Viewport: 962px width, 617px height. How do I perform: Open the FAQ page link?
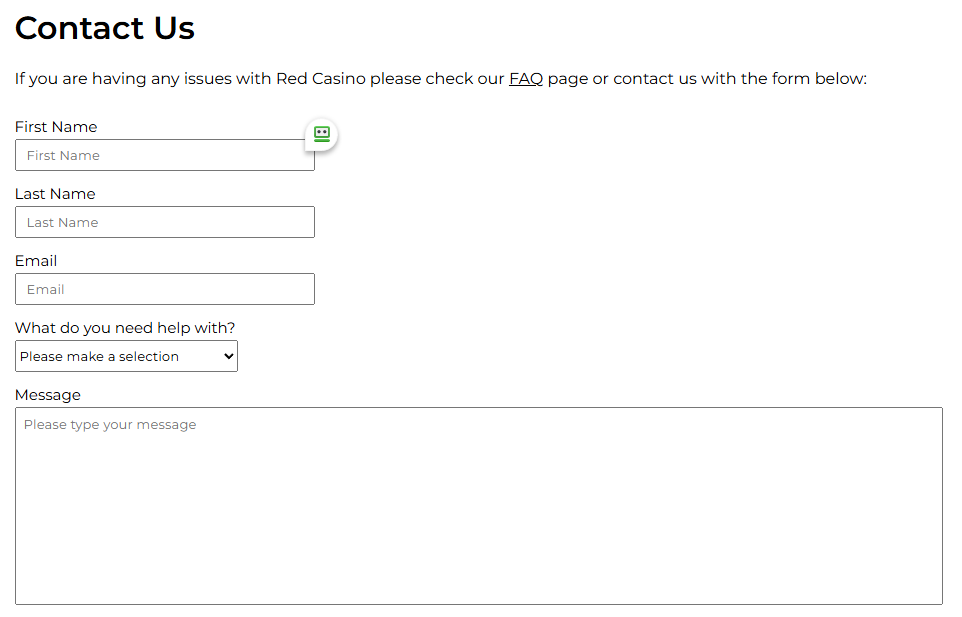click(526, 79)
